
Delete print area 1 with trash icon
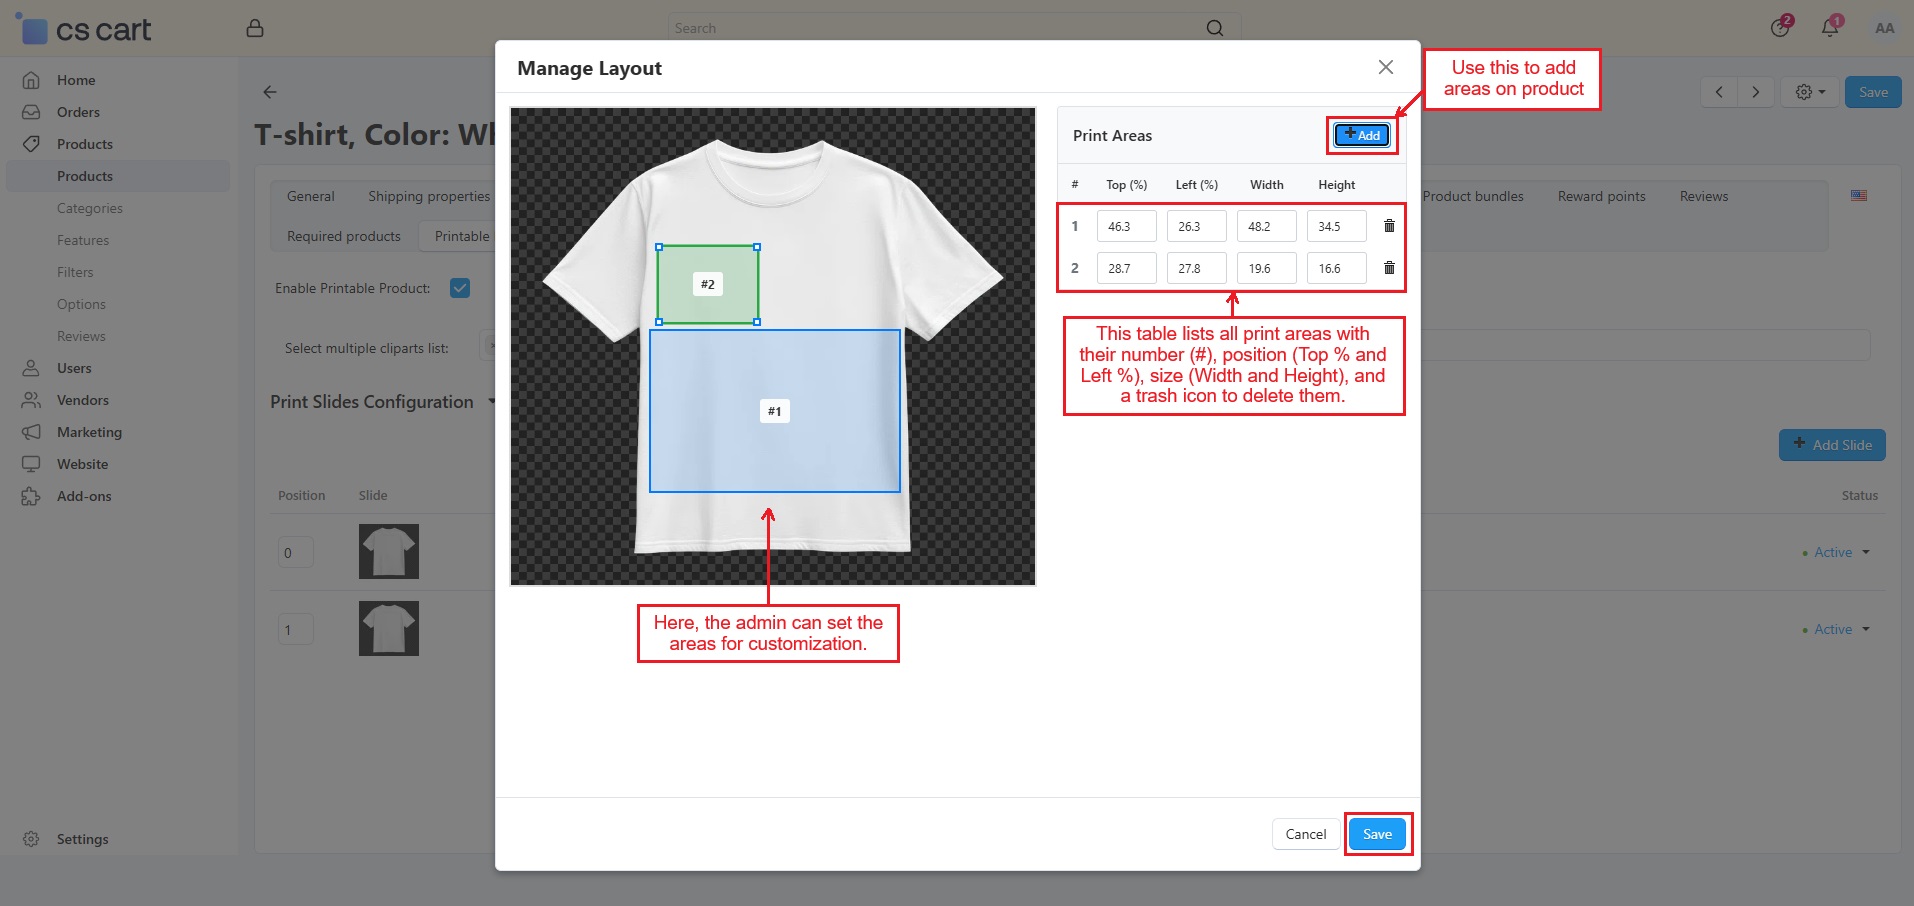tap(1389, 226)
